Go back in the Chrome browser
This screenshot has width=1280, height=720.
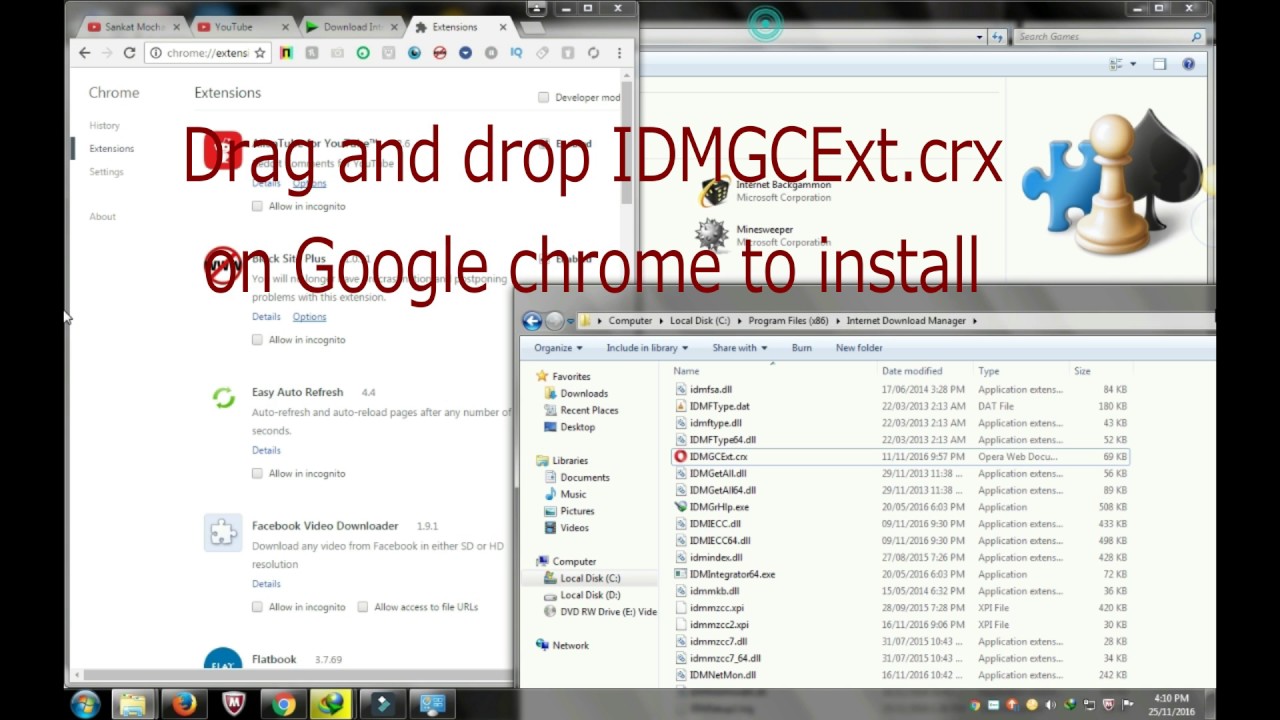point(85,53)
